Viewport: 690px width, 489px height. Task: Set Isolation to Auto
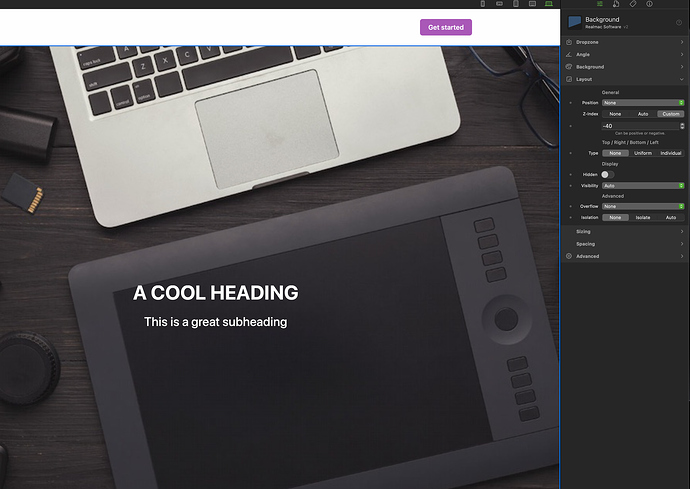671,217
